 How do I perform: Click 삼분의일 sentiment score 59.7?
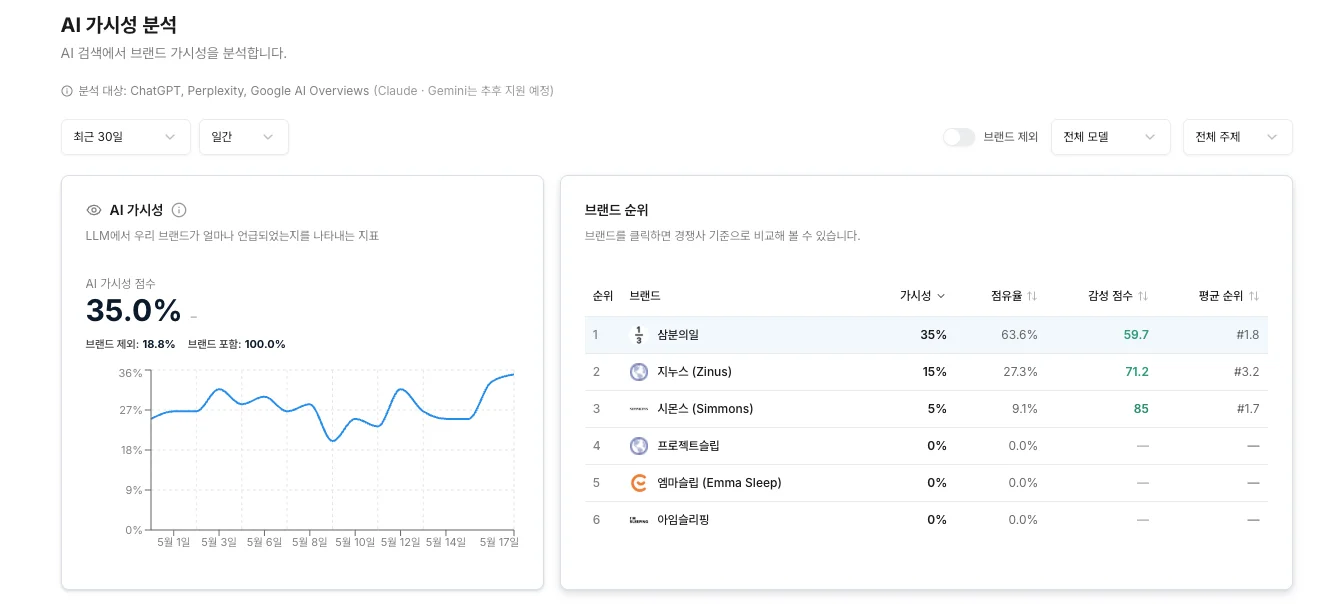pyautogui.click(x=1136, y=335)
